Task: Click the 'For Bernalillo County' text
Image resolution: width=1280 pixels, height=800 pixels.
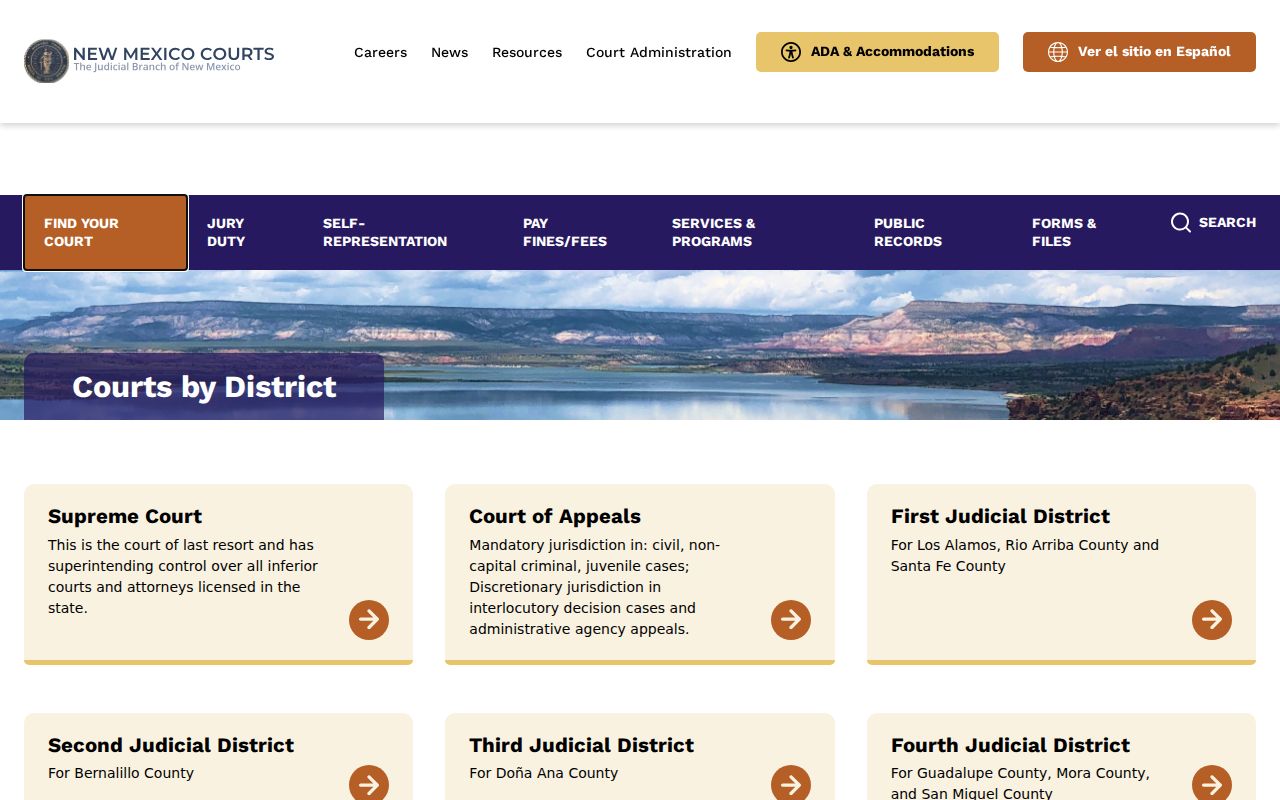Action: (x=121, y=773)
